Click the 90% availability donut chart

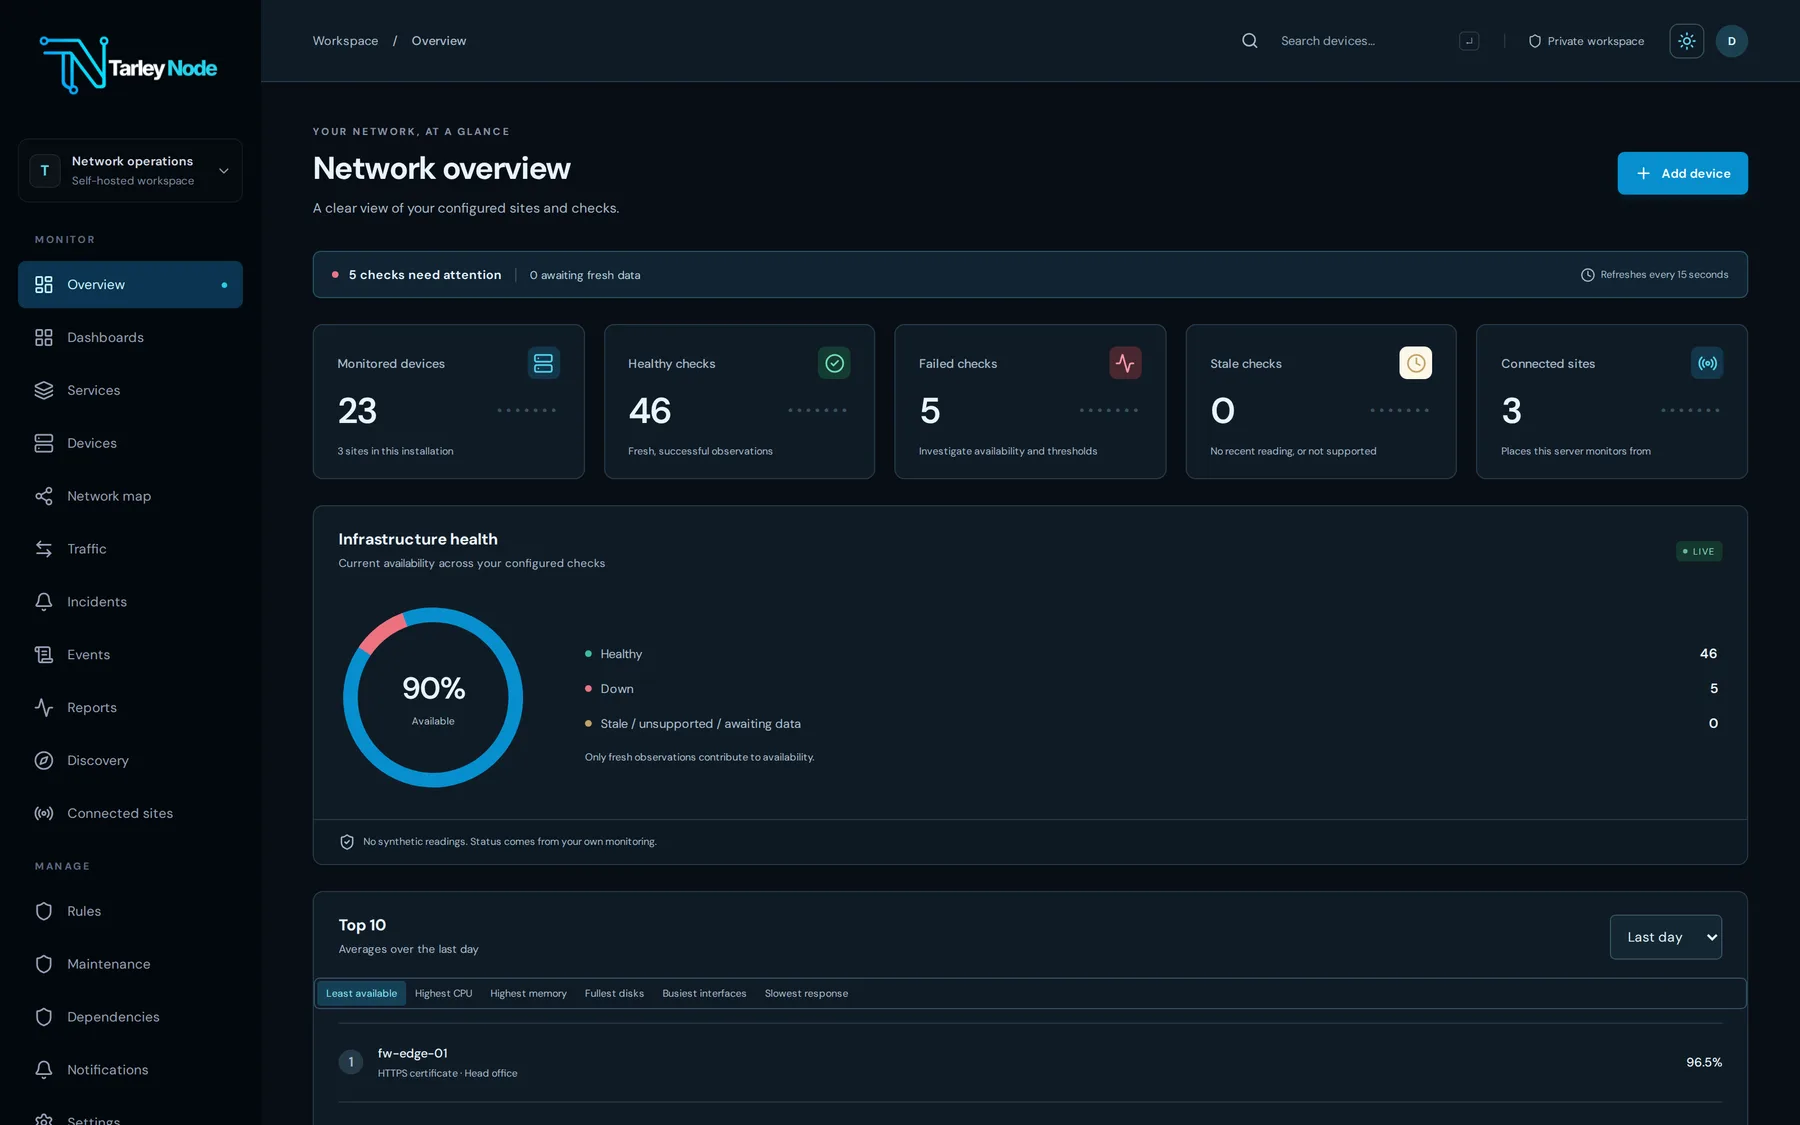tap(433, 698)
